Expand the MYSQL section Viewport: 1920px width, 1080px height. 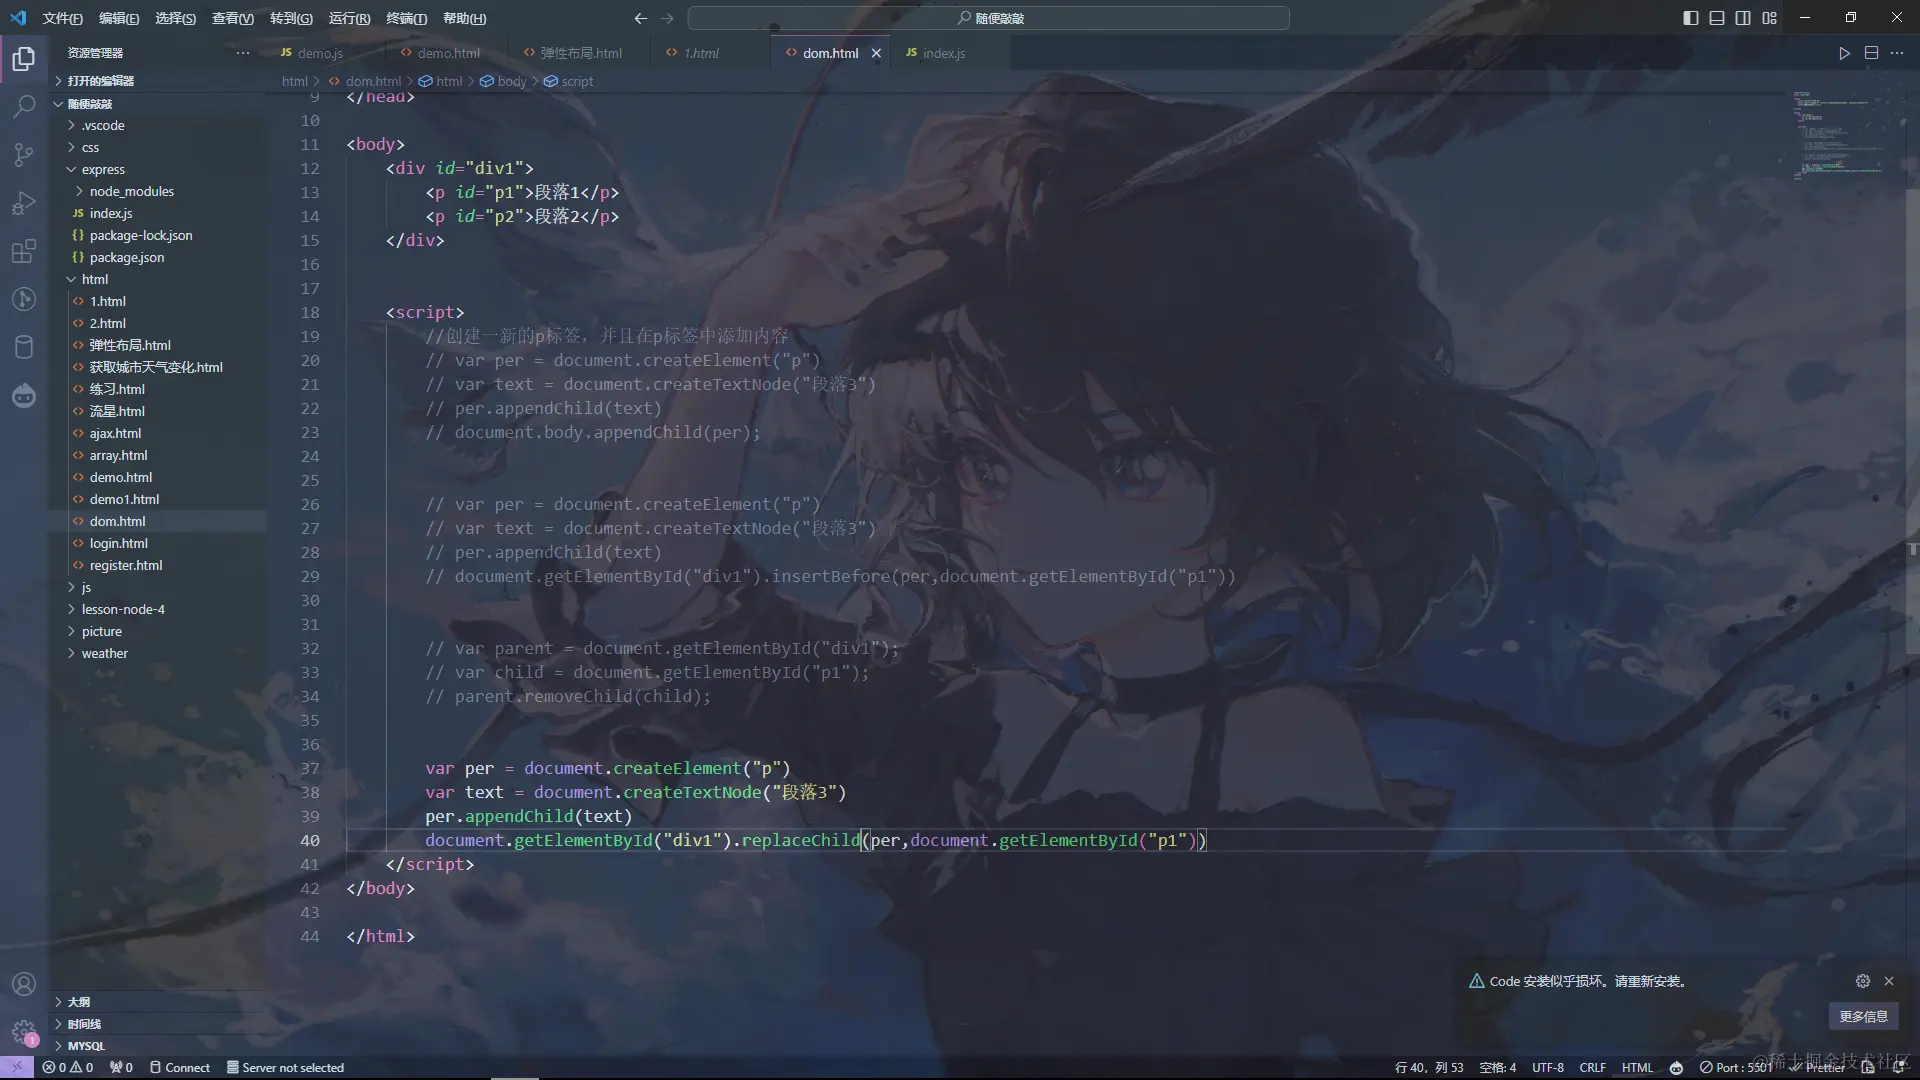[x=86, y=1045]
